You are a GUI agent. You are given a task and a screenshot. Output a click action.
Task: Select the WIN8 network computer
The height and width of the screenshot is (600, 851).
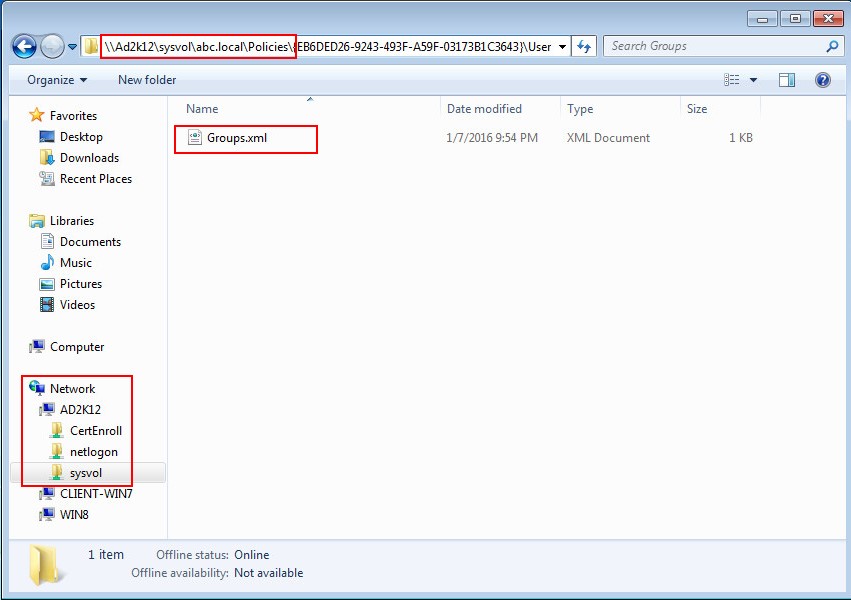74,515
